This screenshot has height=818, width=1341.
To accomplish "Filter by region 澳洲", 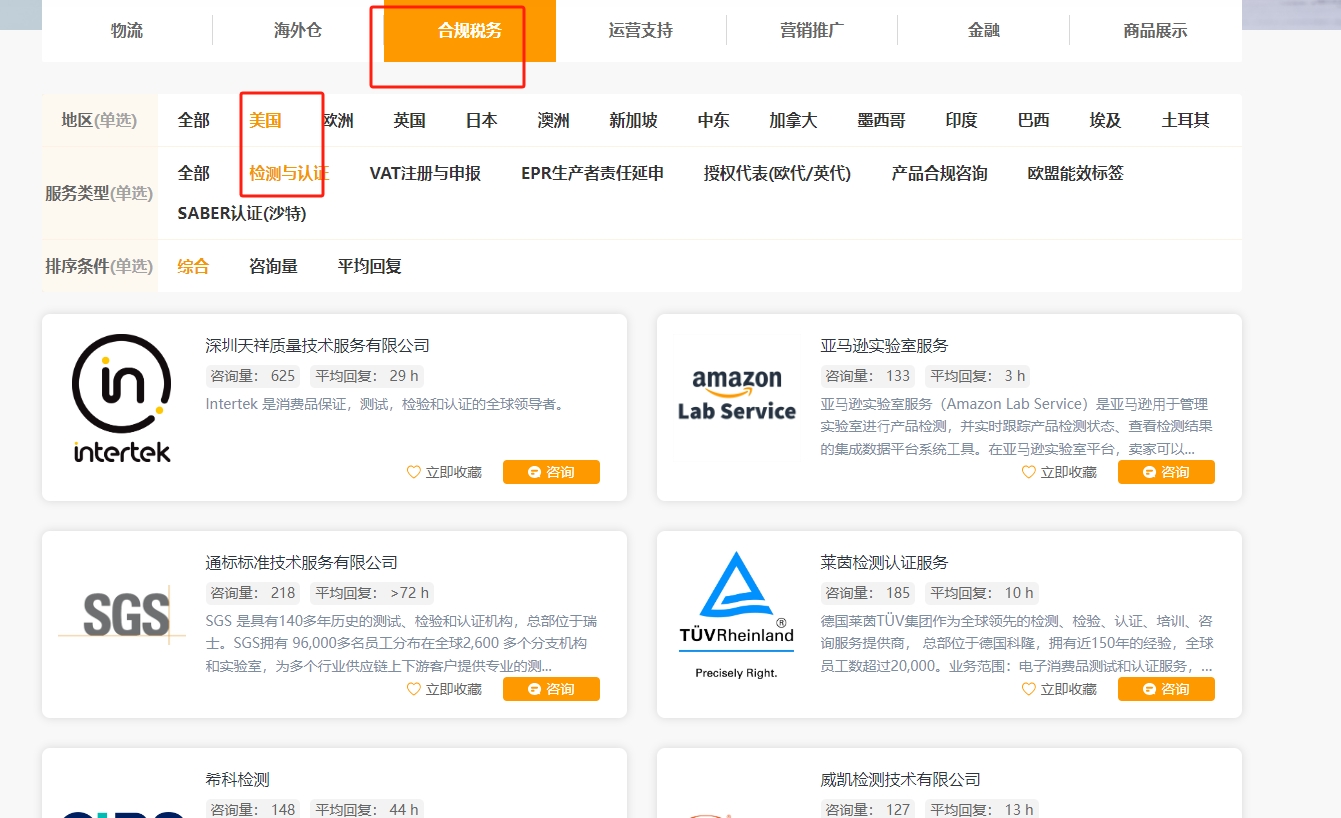I will [x=554, y=120].
